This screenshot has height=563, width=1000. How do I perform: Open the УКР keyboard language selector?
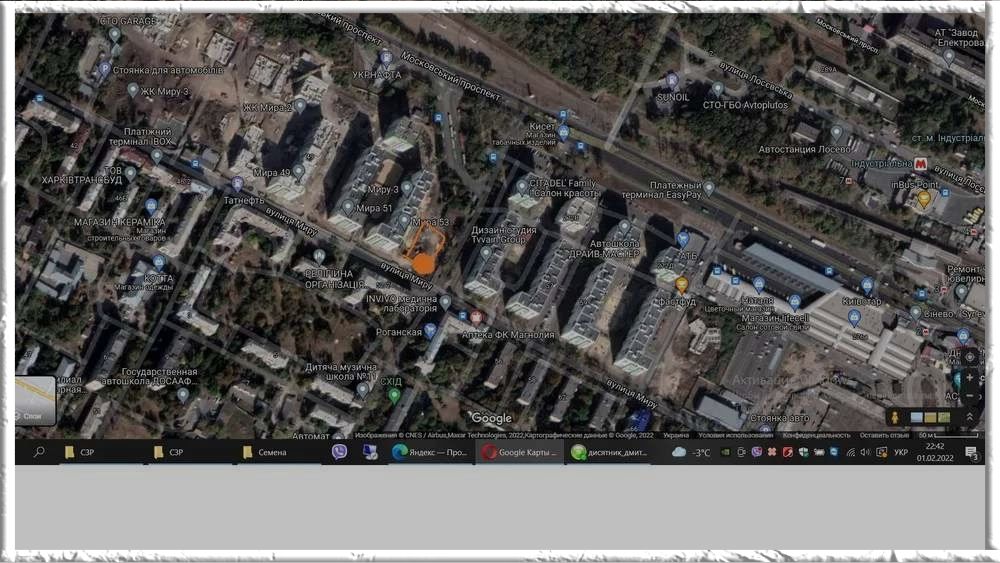tap(900, 453)
